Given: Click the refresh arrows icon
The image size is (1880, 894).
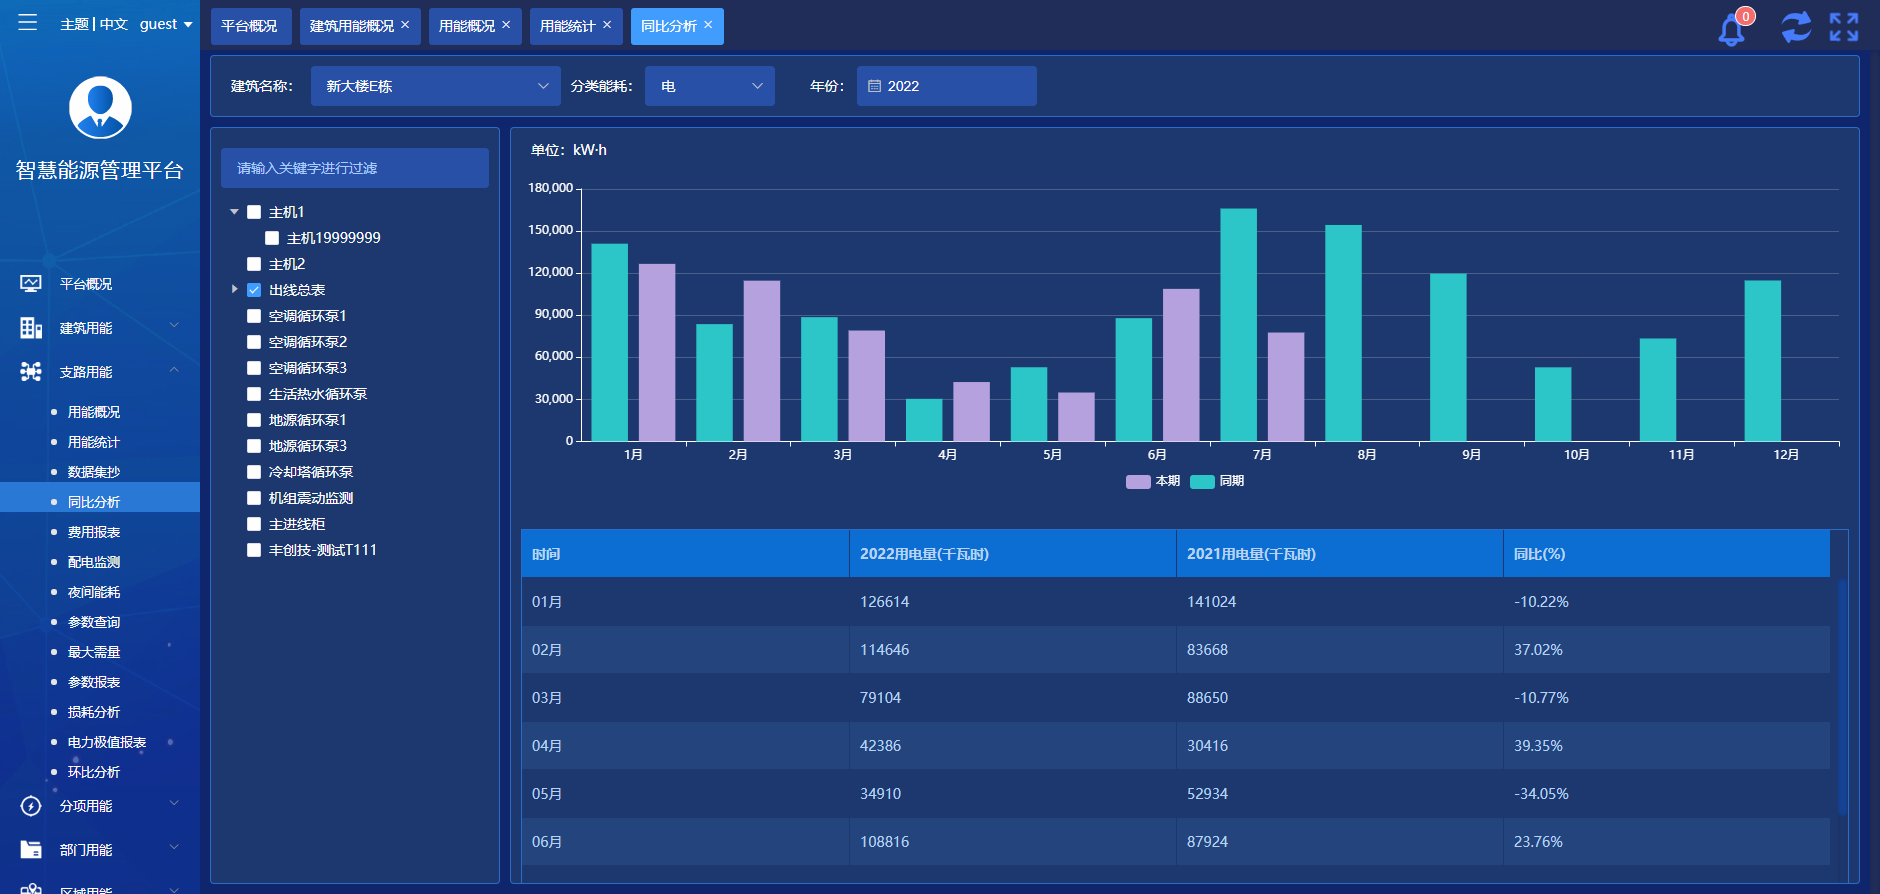Looking at the screenshot, I should (x=1795, y=27).
